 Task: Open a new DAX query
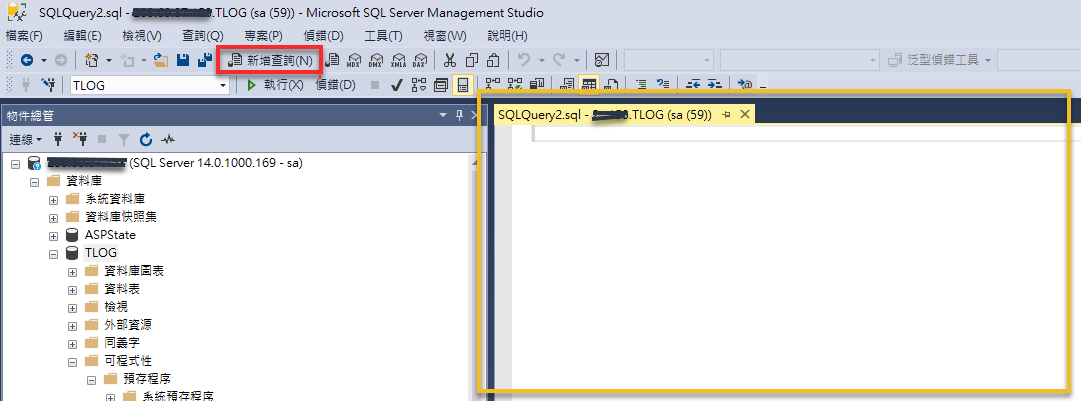point(419,61)
